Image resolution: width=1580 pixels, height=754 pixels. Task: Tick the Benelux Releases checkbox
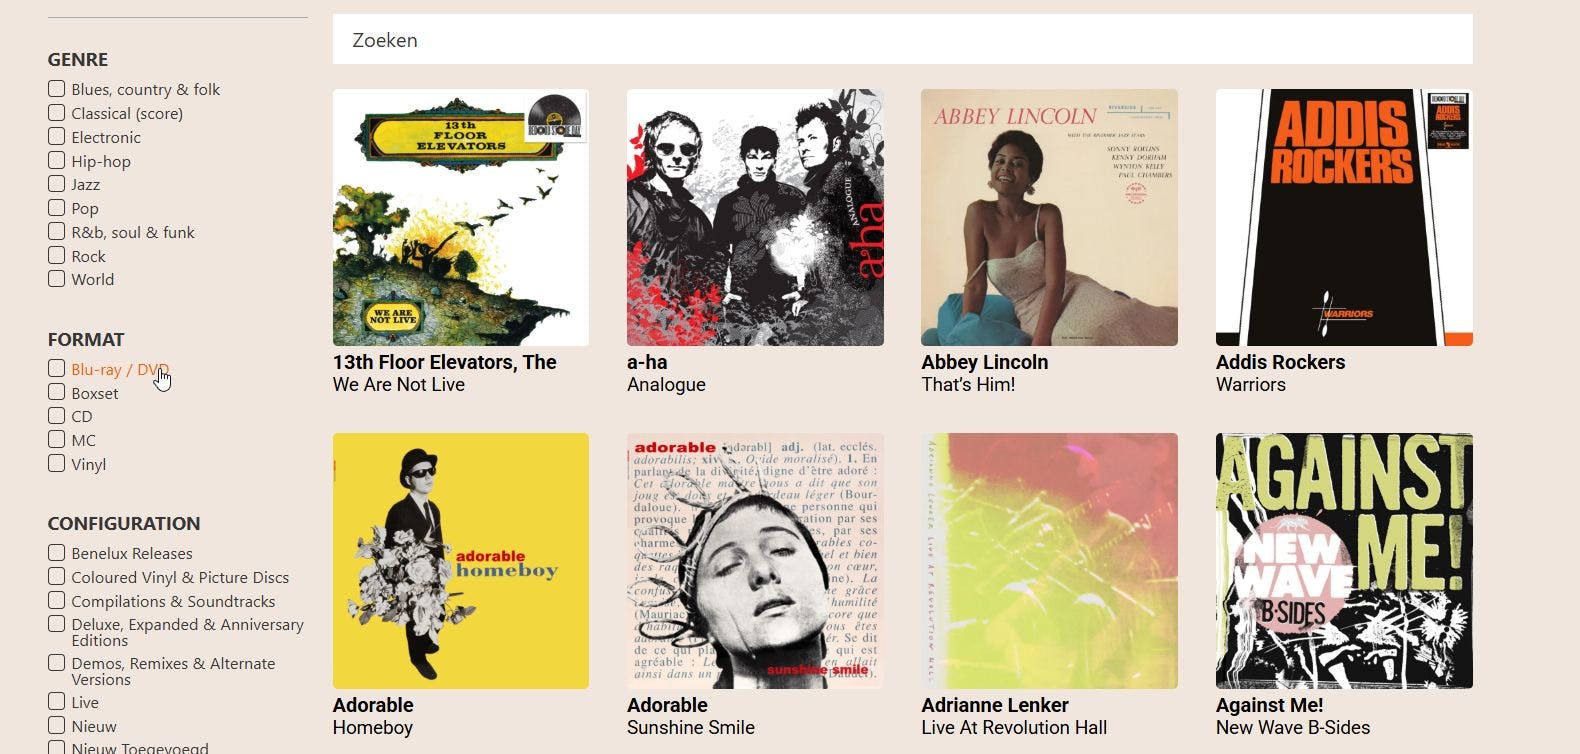click(x=57, y=552)
